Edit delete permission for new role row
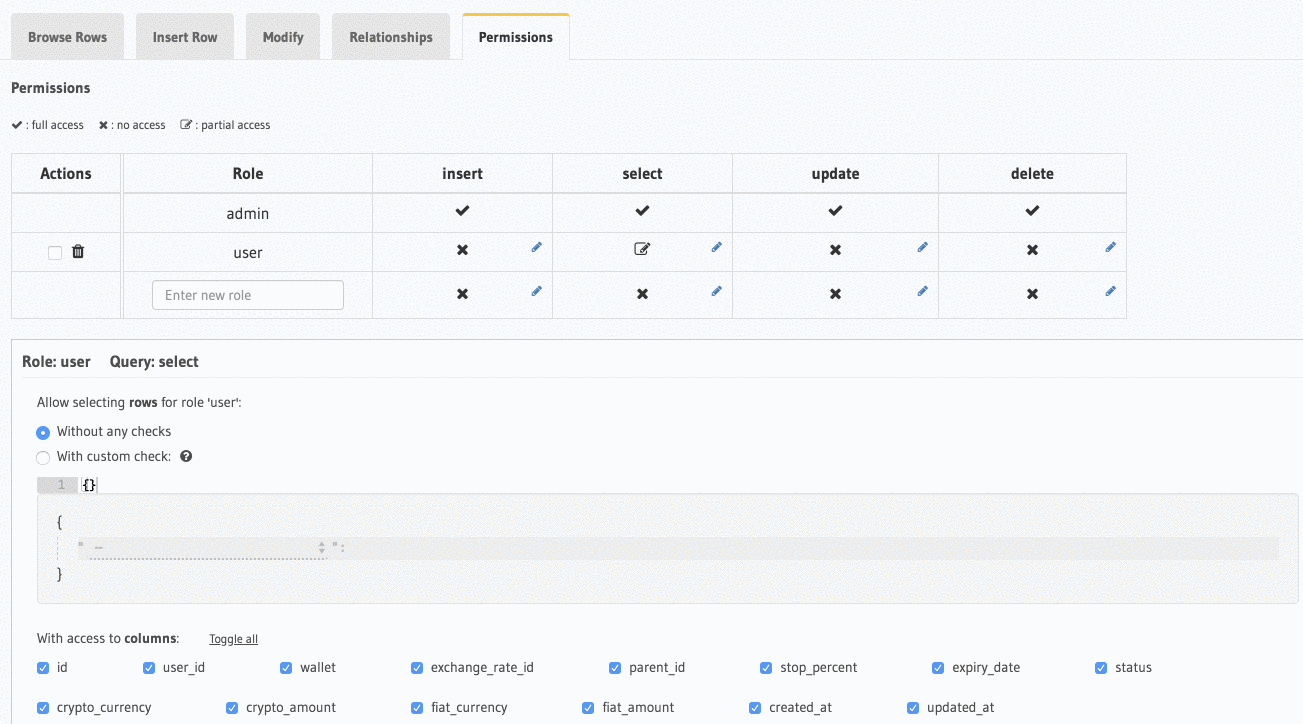Viewport: 1303px width, 724px height. [1110, 291]
